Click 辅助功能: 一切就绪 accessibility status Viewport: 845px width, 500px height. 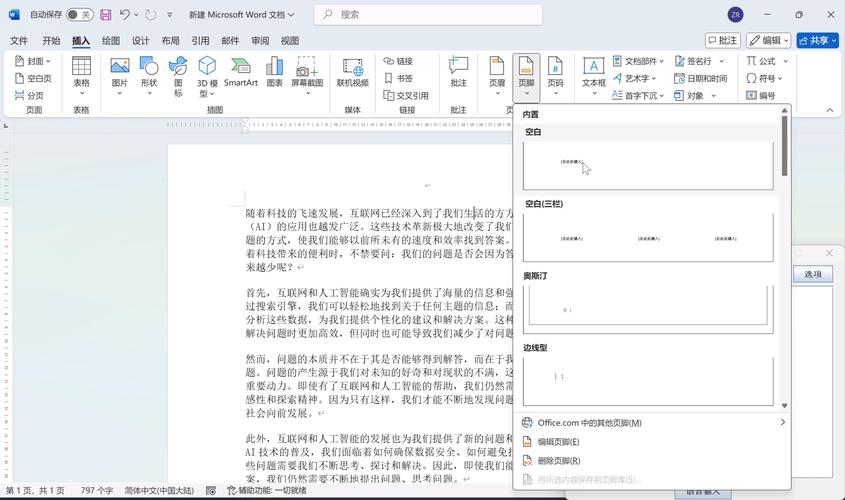(267, 490)
